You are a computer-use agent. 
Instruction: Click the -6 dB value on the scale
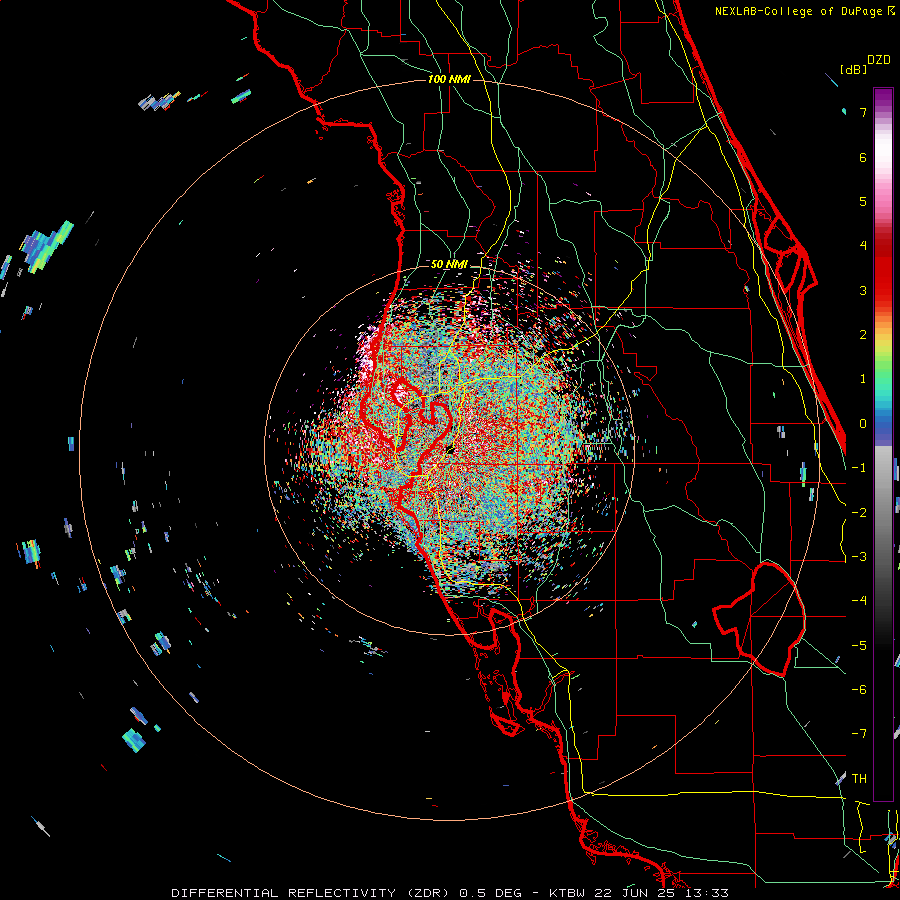[x=859, y=689]
